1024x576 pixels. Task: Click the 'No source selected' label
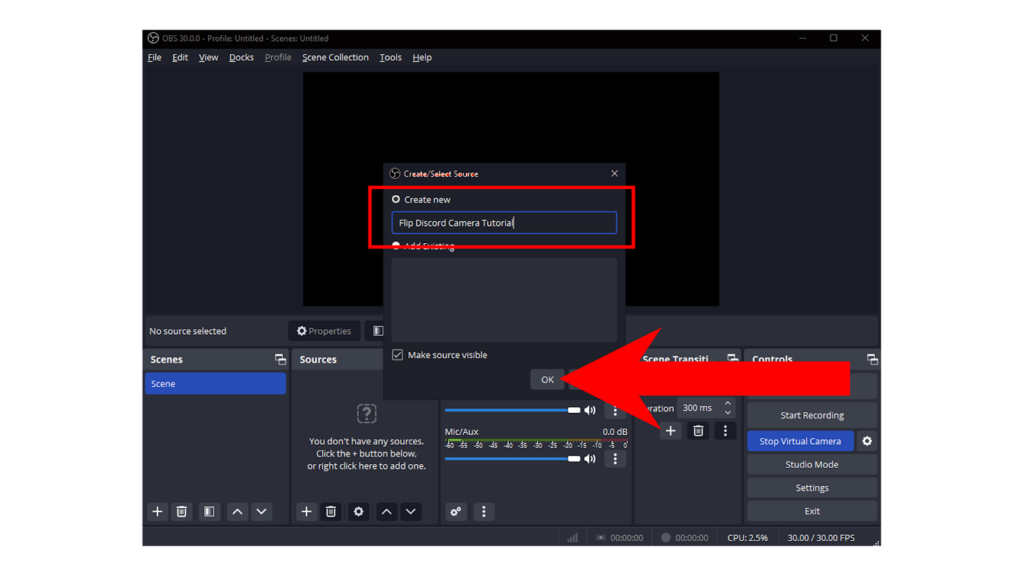click(188, 331)
